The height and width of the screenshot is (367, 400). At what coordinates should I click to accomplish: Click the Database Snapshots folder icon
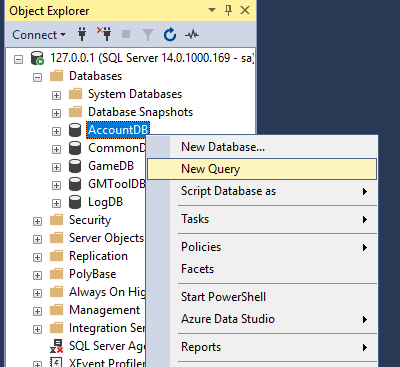pos(75,112)
